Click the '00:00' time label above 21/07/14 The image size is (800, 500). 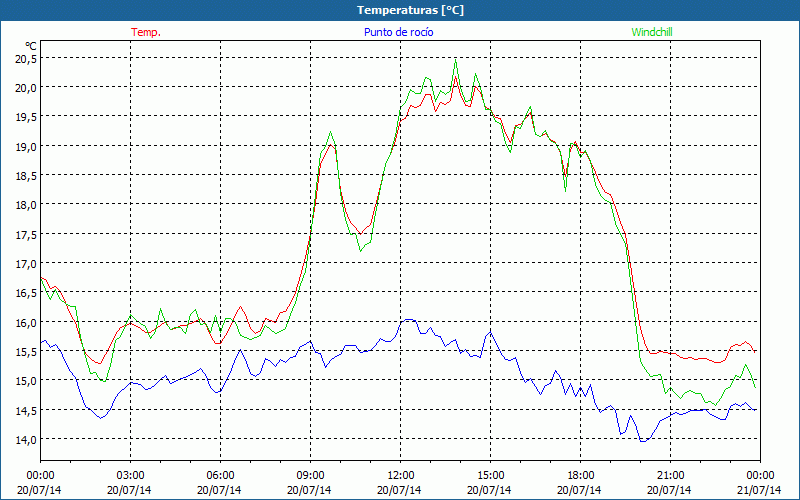(x=760, y=475)
